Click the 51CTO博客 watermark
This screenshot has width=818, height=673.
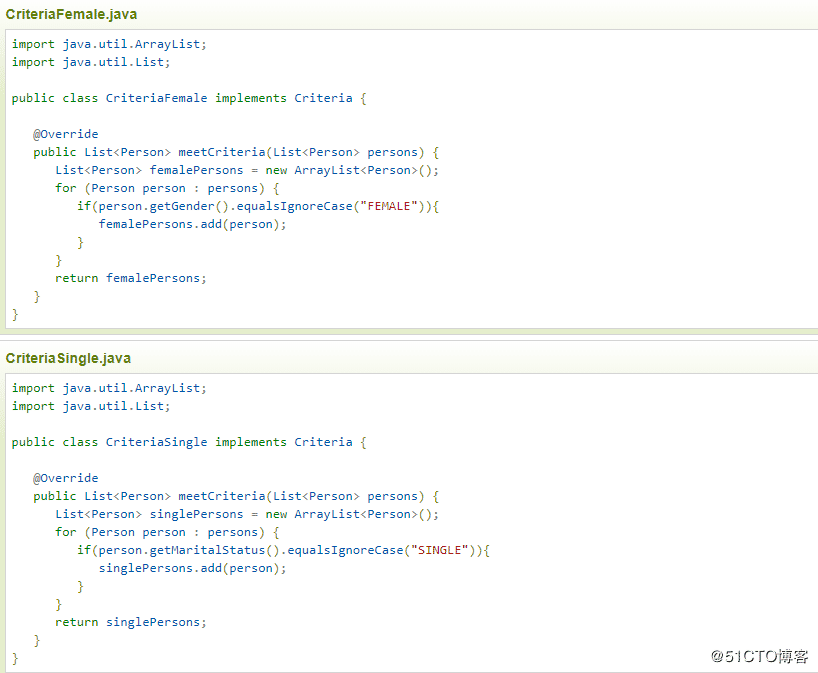click(x=759, y=656)
